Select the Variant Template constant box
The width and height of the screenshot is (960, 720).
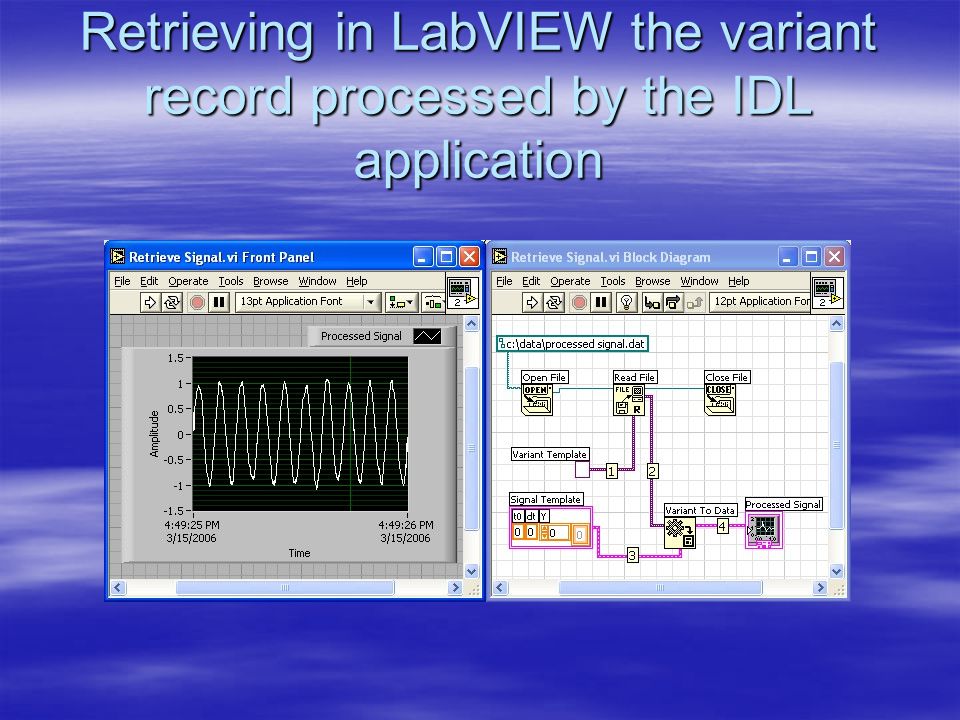pyautogui.click(x=582, y=470)
